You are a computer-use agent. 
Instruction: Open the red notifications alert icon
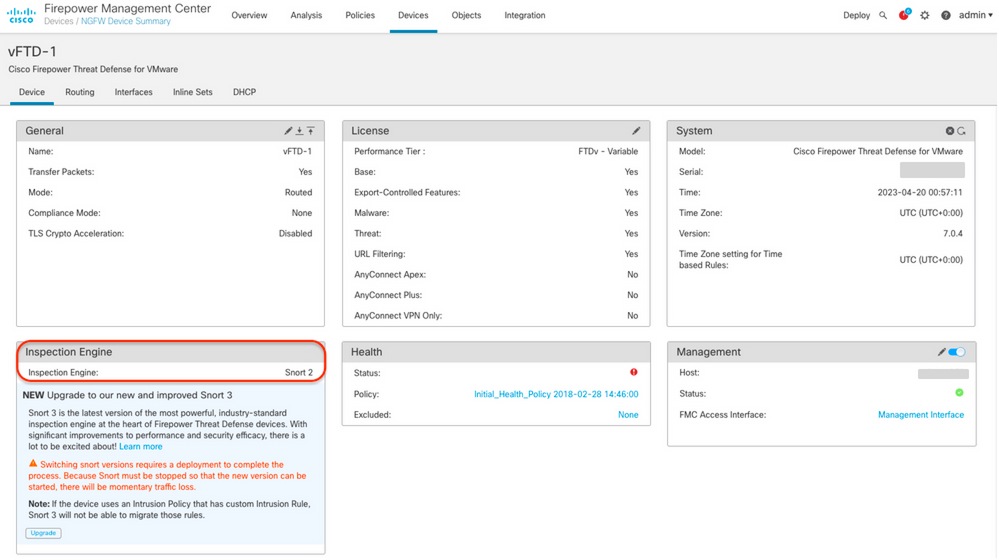click(x=904, y=16)
